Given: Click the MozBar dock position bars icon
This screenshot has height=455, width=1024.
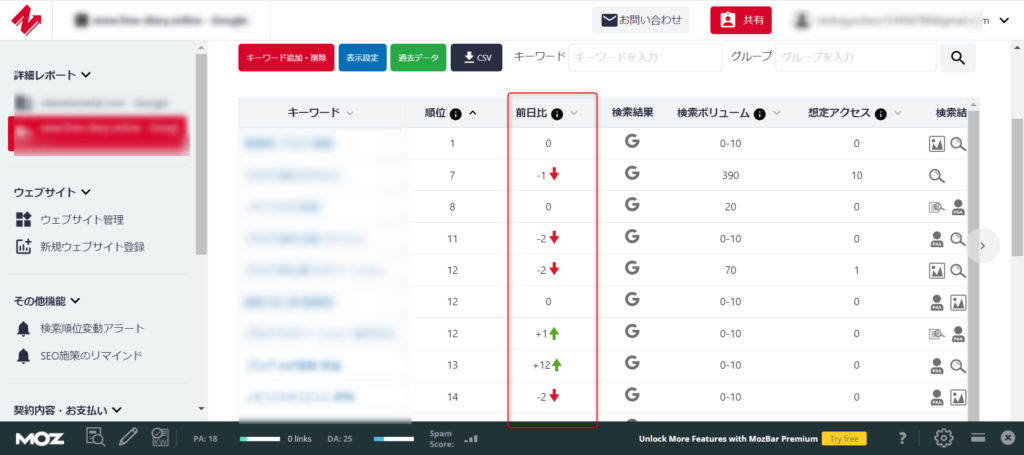Looking at the screenshot, I should tap(978, 438).
